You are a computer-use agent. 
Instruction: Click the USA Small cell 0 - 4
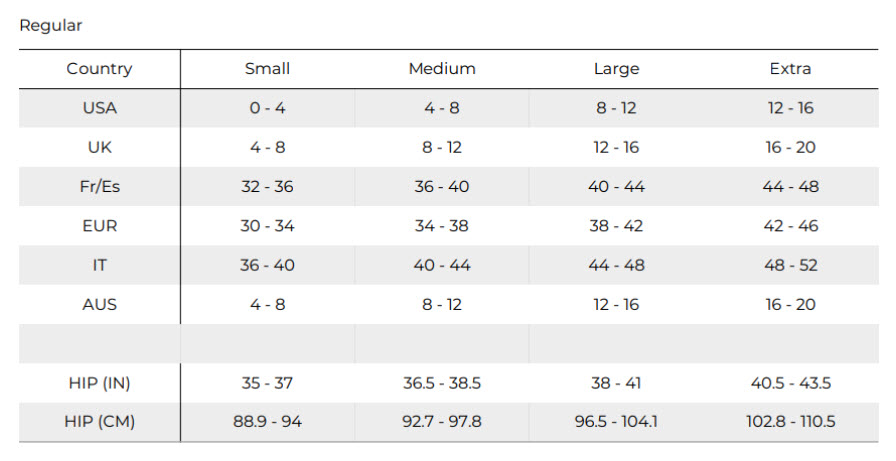267,108
